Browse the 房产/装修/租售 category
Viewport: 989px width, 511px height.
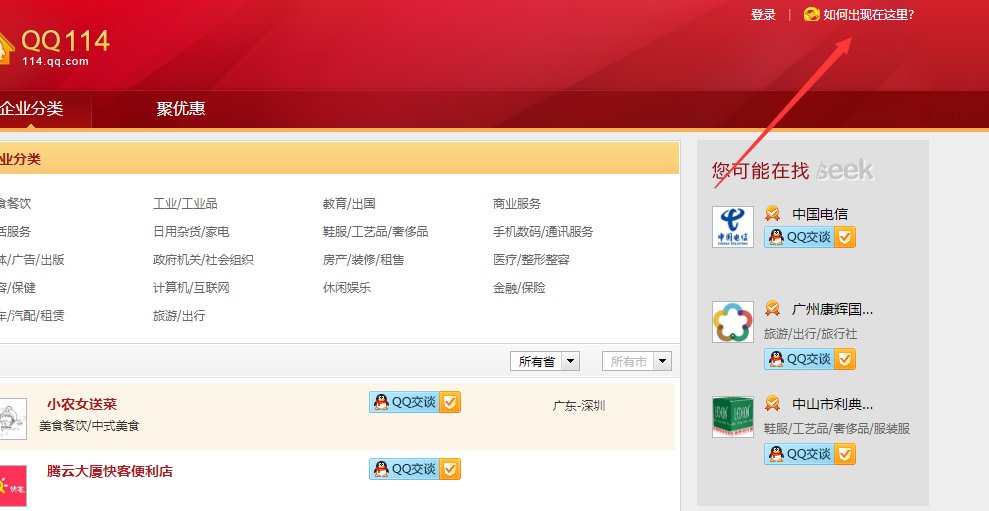coord(363,259)
